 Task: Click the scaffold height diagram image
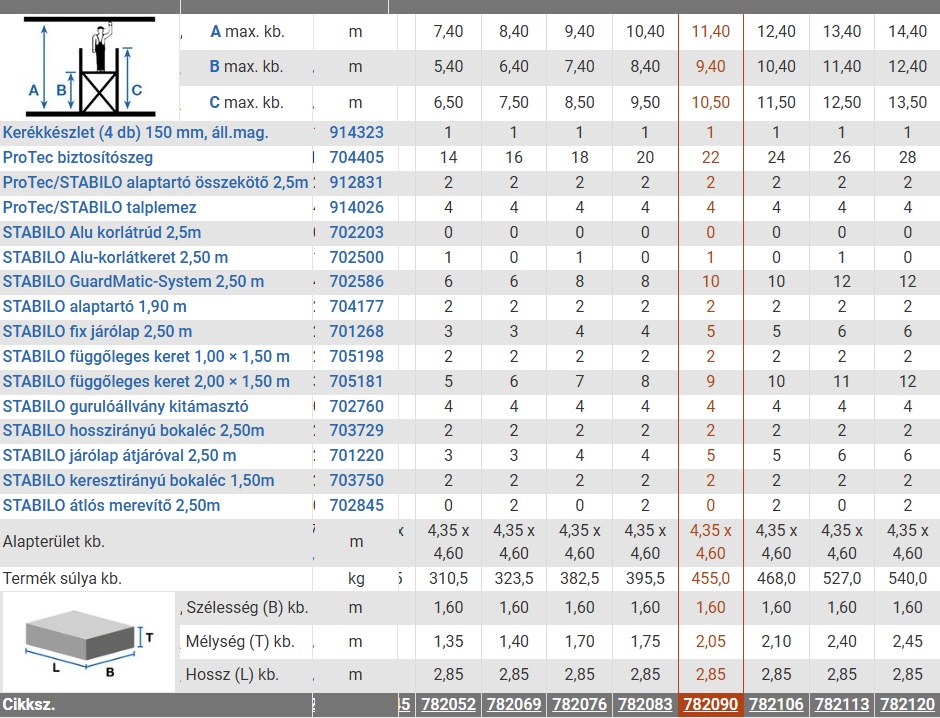[91, 67]
